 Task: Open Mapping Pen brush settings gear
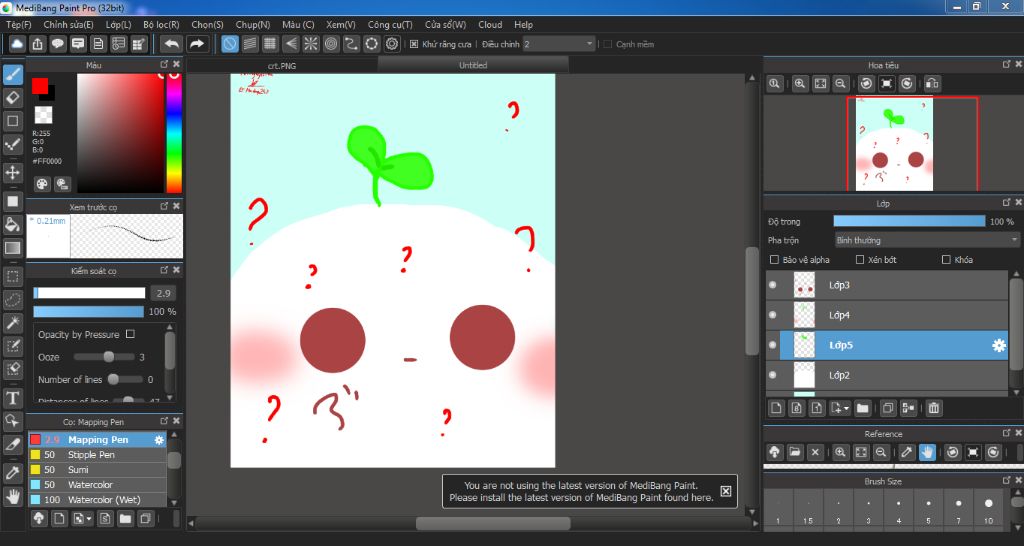coord(159,440)
